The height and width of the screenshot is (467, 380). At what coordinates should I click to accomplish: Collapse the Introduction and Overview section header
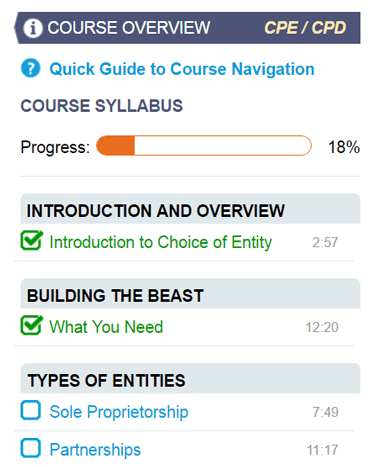(x=190, y=209)
